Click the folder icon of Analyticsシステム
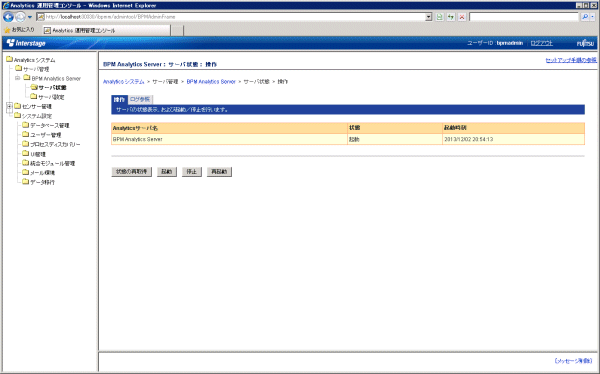The height and width of the screenshot is (374, 600). click(9, 59)
